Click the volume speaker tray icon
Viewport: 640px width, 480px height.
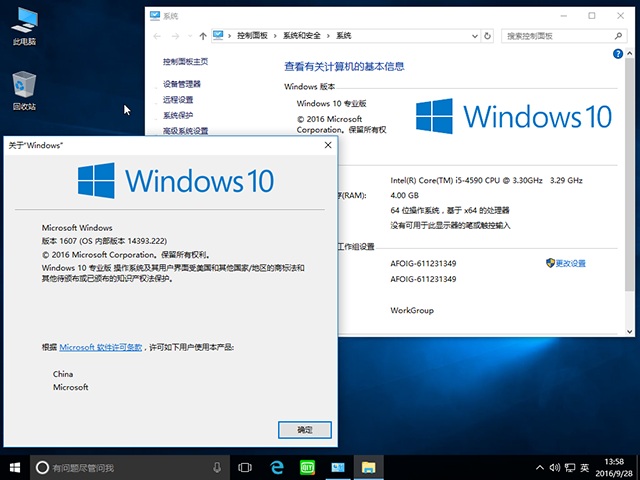(554, 467)
